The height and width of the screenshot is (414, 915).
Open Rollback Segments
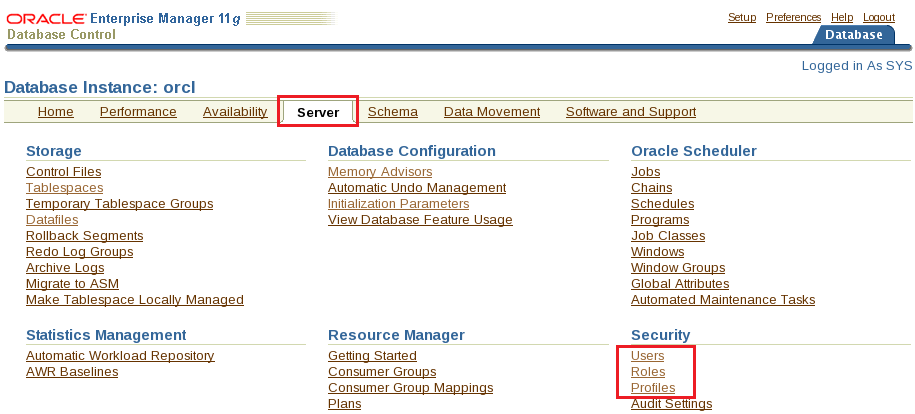(x=85, y=235)
